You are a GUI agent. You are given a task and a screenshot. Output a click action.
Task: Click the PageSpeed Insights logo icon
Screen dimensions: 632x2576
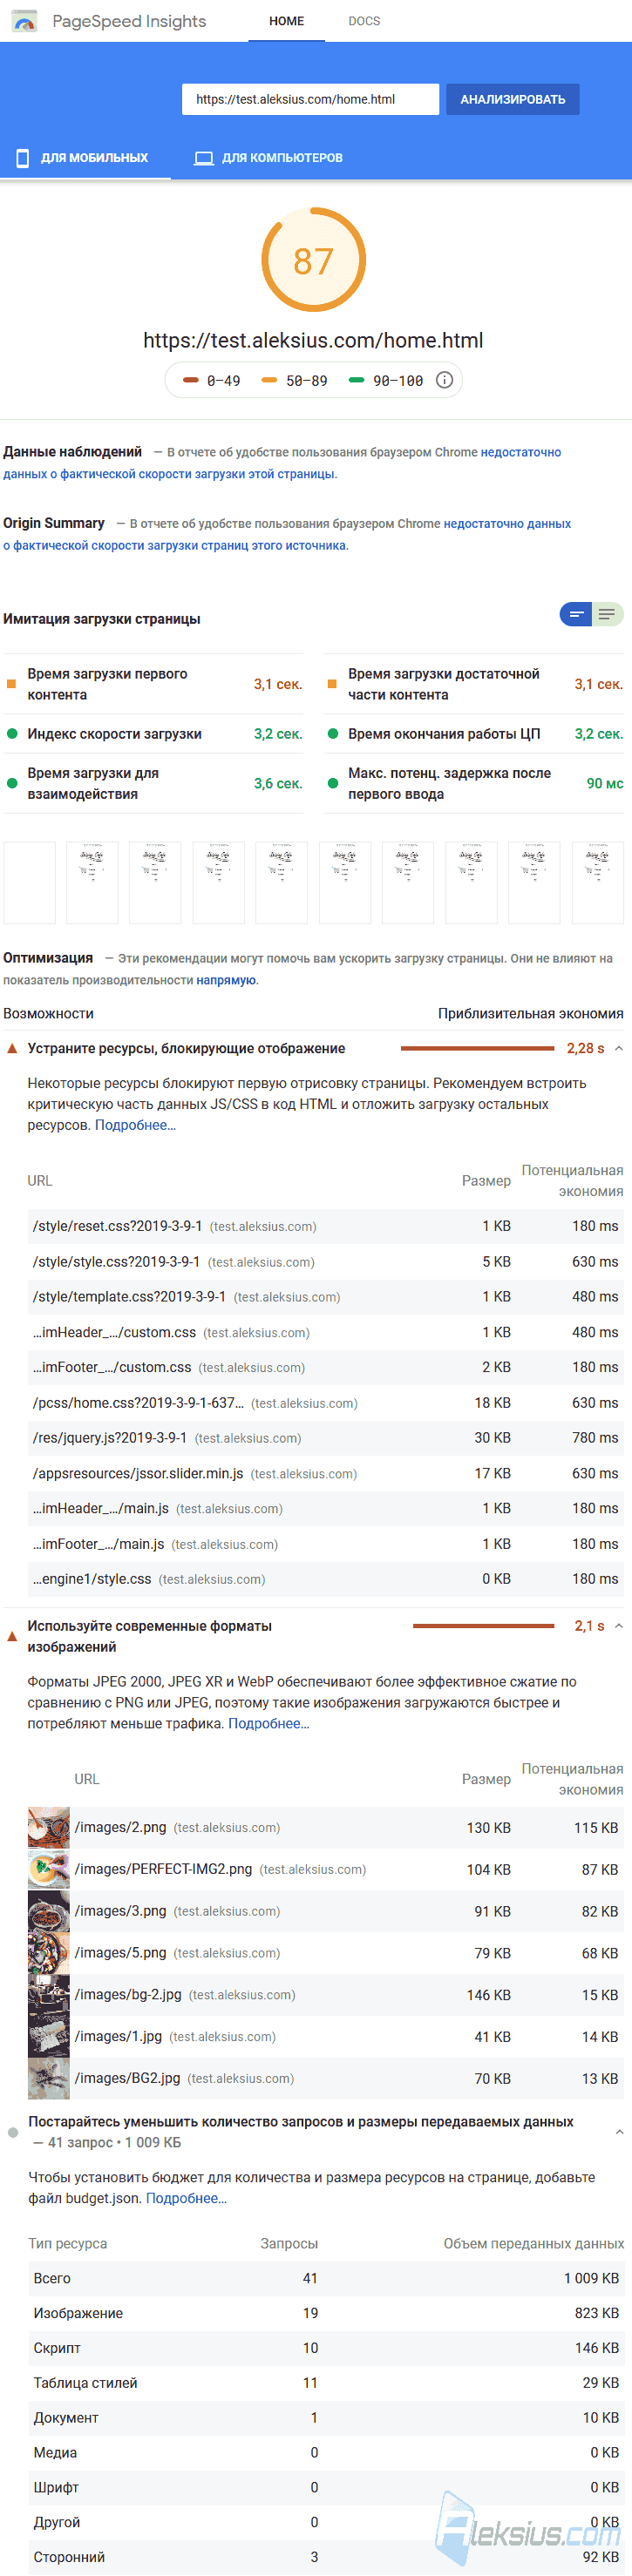[24, 21]
